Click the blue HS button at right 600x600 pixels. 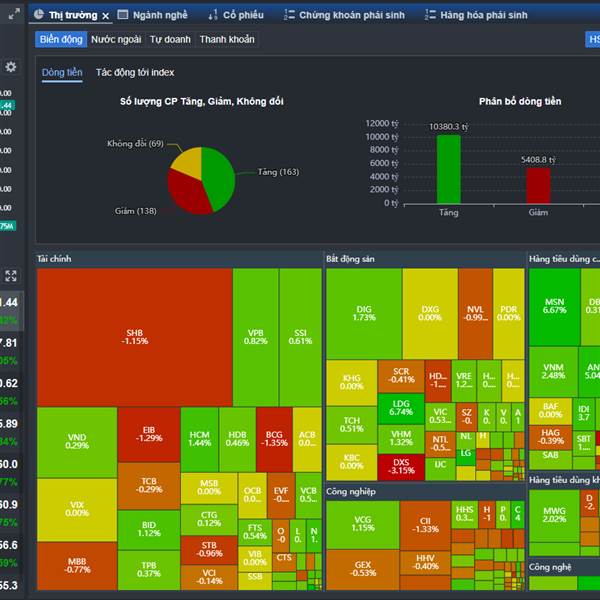pyautogui.click(x=593, y=39)
